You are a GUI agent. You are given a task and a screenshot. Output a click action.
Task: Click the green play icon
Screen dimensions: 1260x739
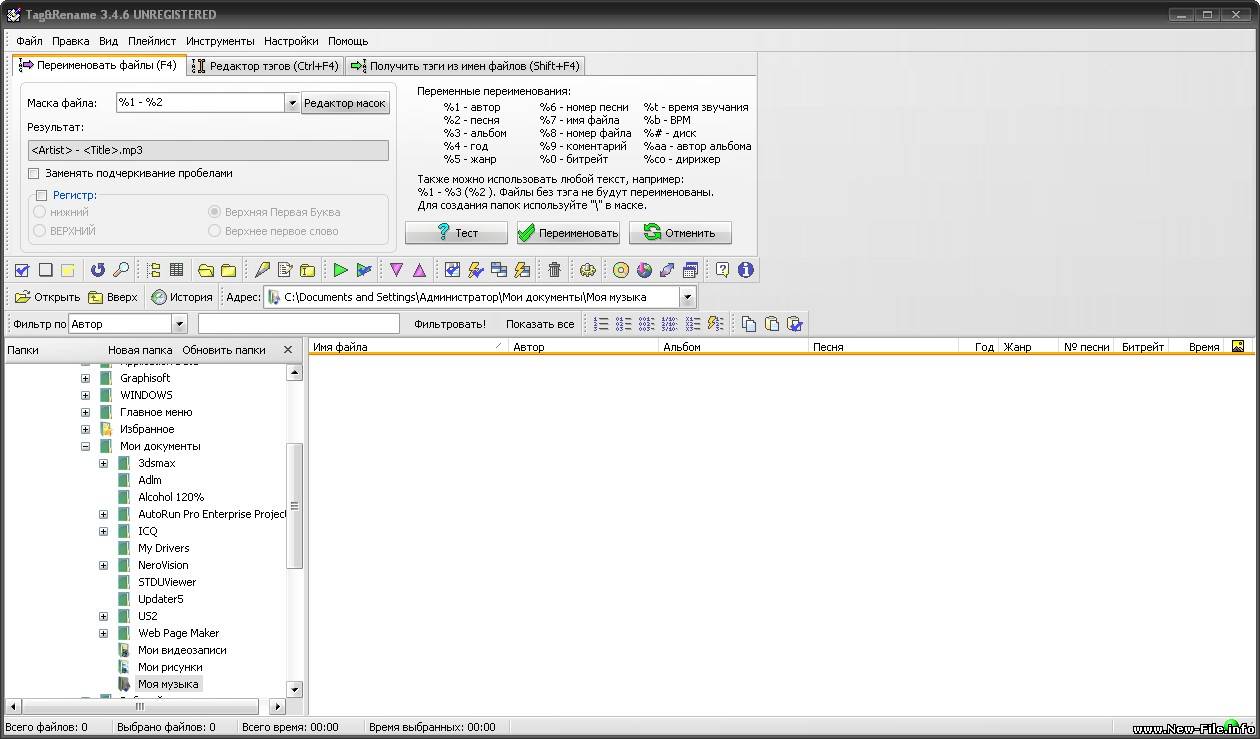click(340, 270)
